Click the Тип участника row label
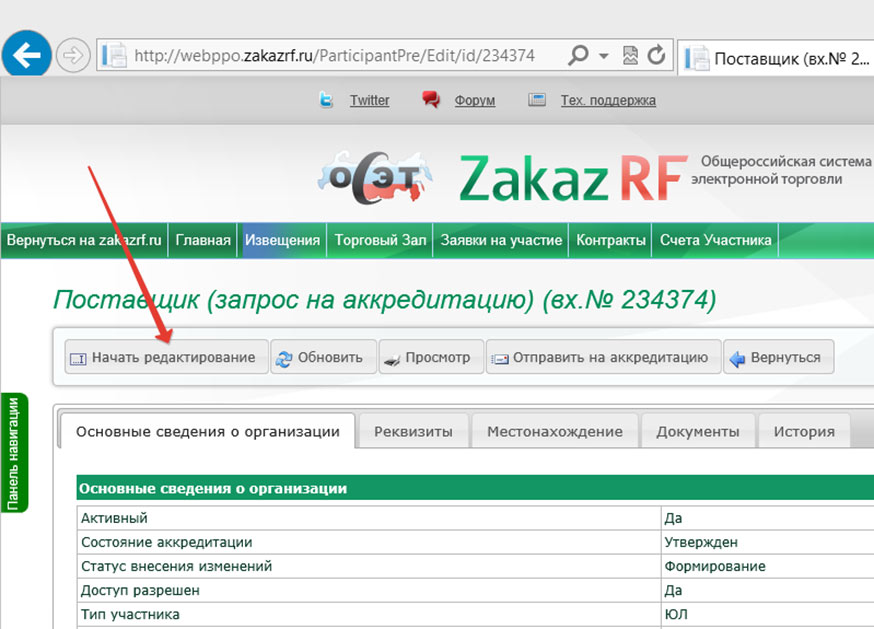 tap(130, 614)
